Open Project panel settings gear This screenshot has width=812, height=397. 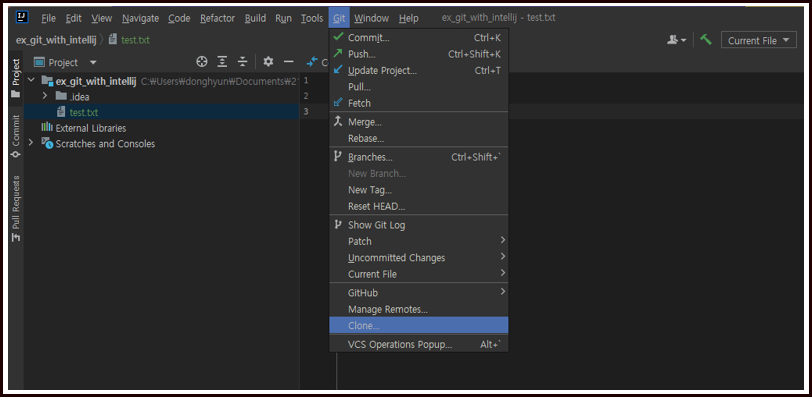pos(268,62)
